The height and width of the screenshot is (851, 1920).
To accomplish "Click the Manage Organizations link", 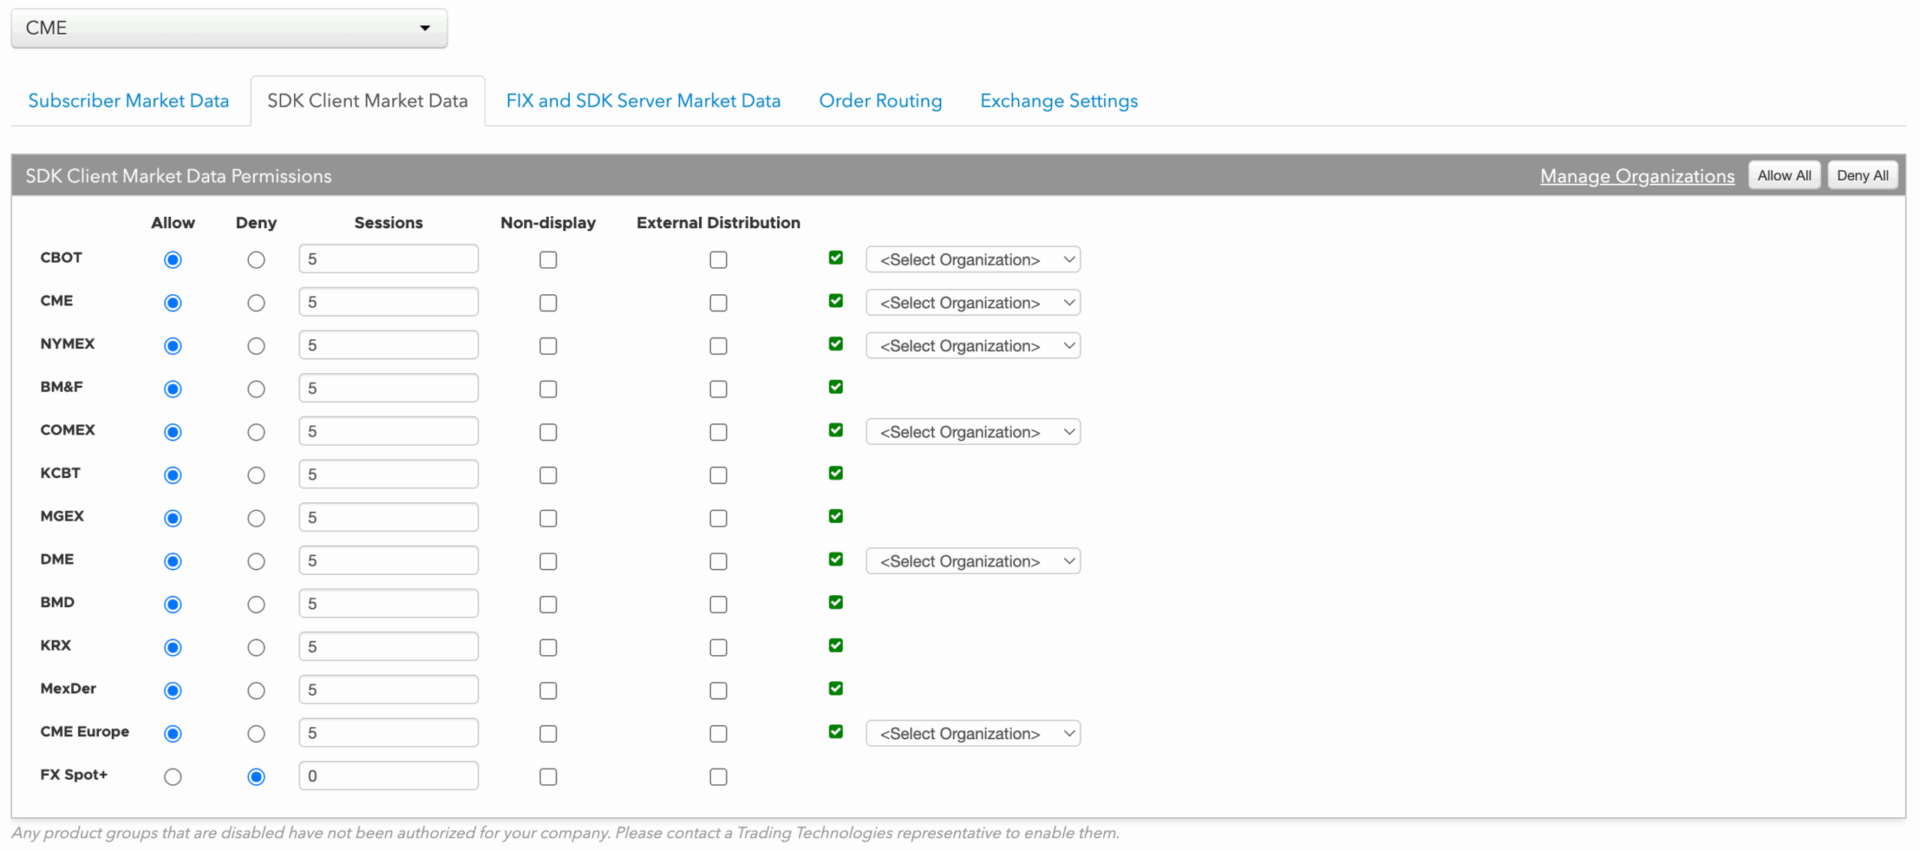I will [1637, 176].
